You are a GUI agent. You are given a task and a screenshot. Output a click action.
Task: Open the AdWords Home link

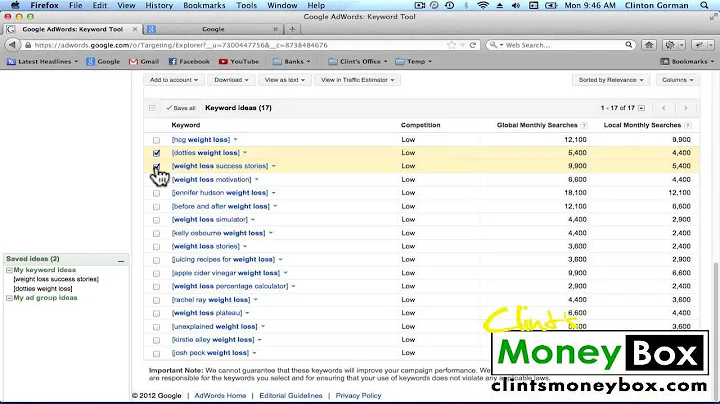220,395
